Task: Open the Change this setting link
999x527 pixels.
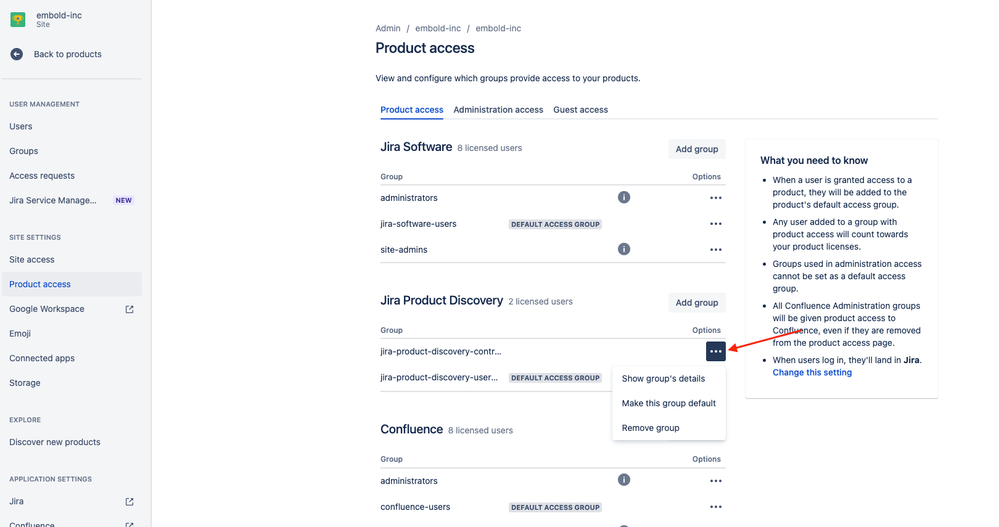Action: coord(812,373)
